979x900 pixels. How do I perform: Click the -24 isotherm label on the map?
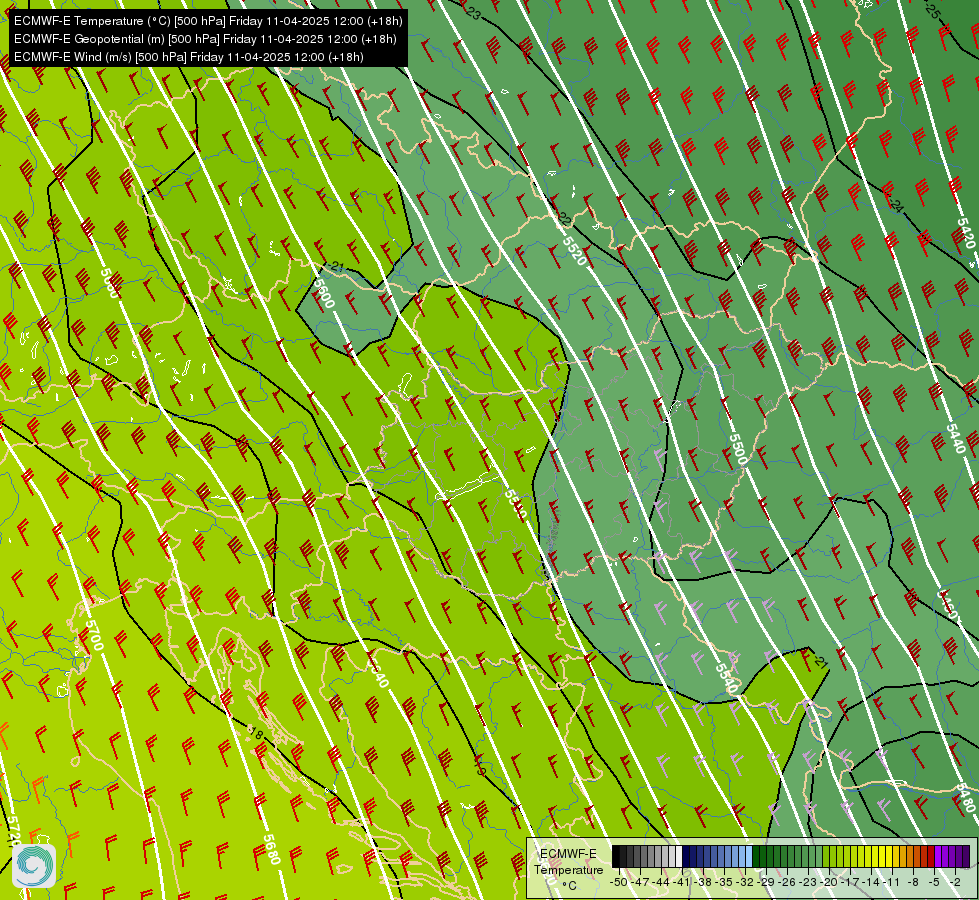coord(896,205)
